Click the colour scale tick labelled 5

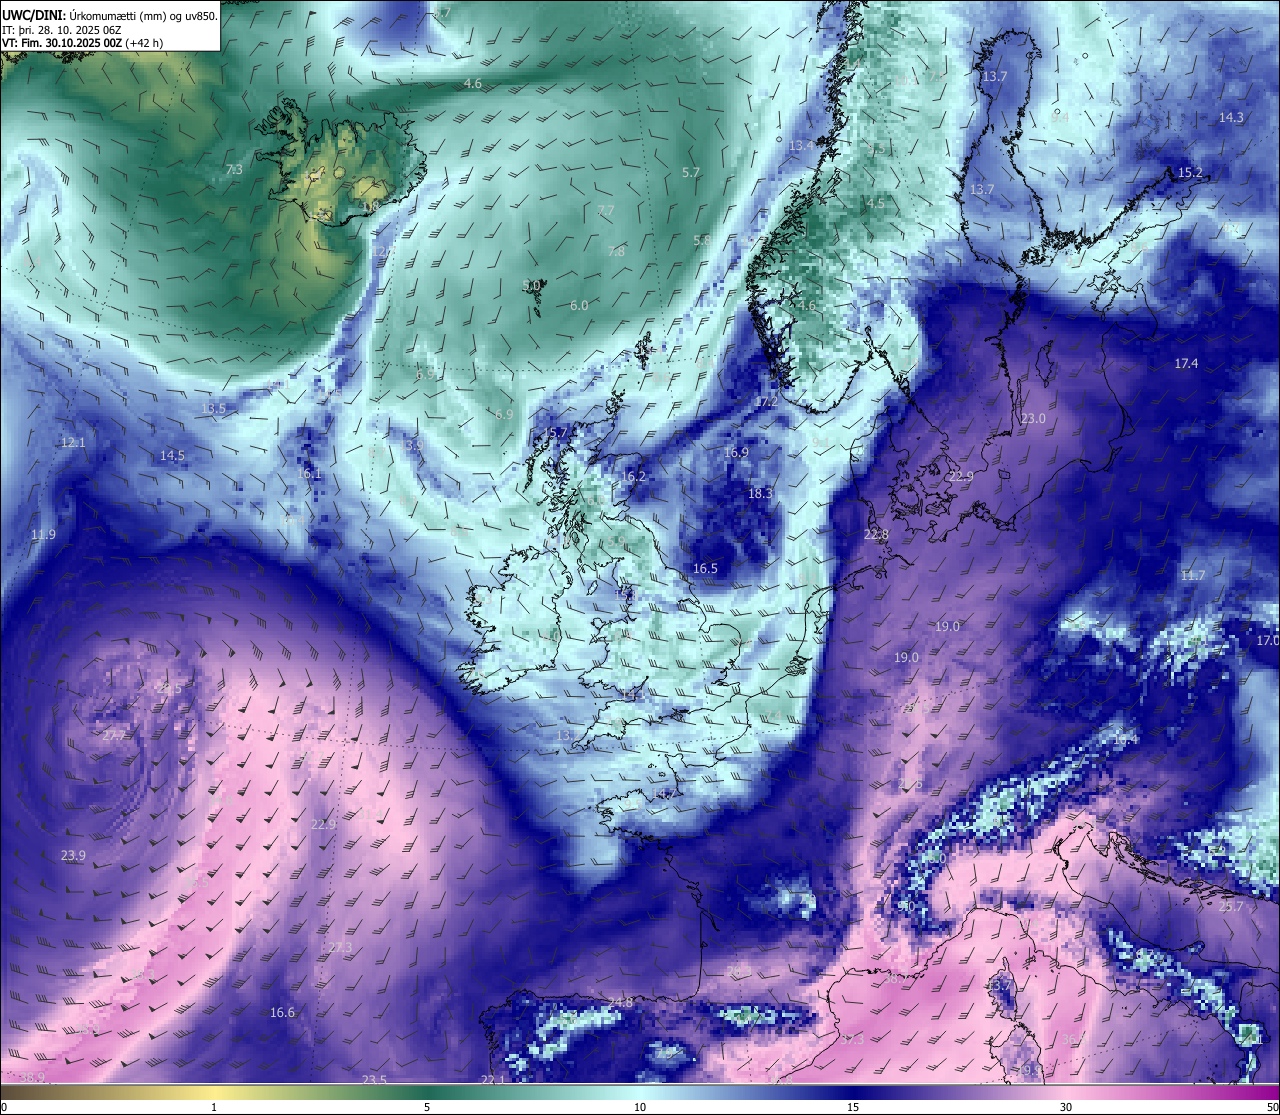(x=427, y=1107)
